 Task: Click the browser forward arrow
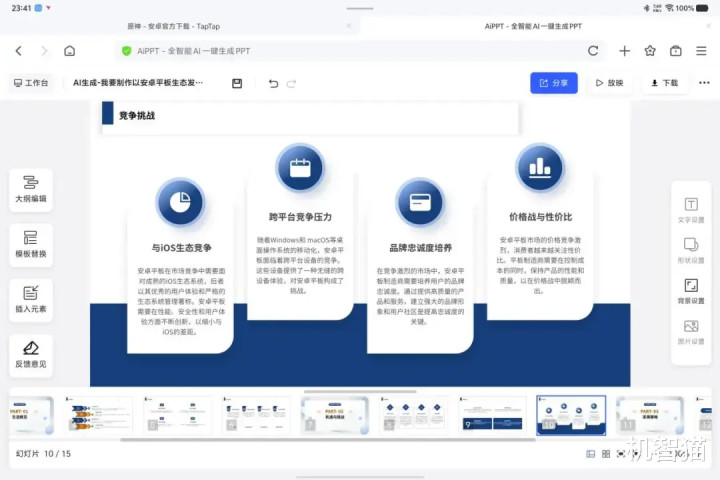(x=44, y=51)
